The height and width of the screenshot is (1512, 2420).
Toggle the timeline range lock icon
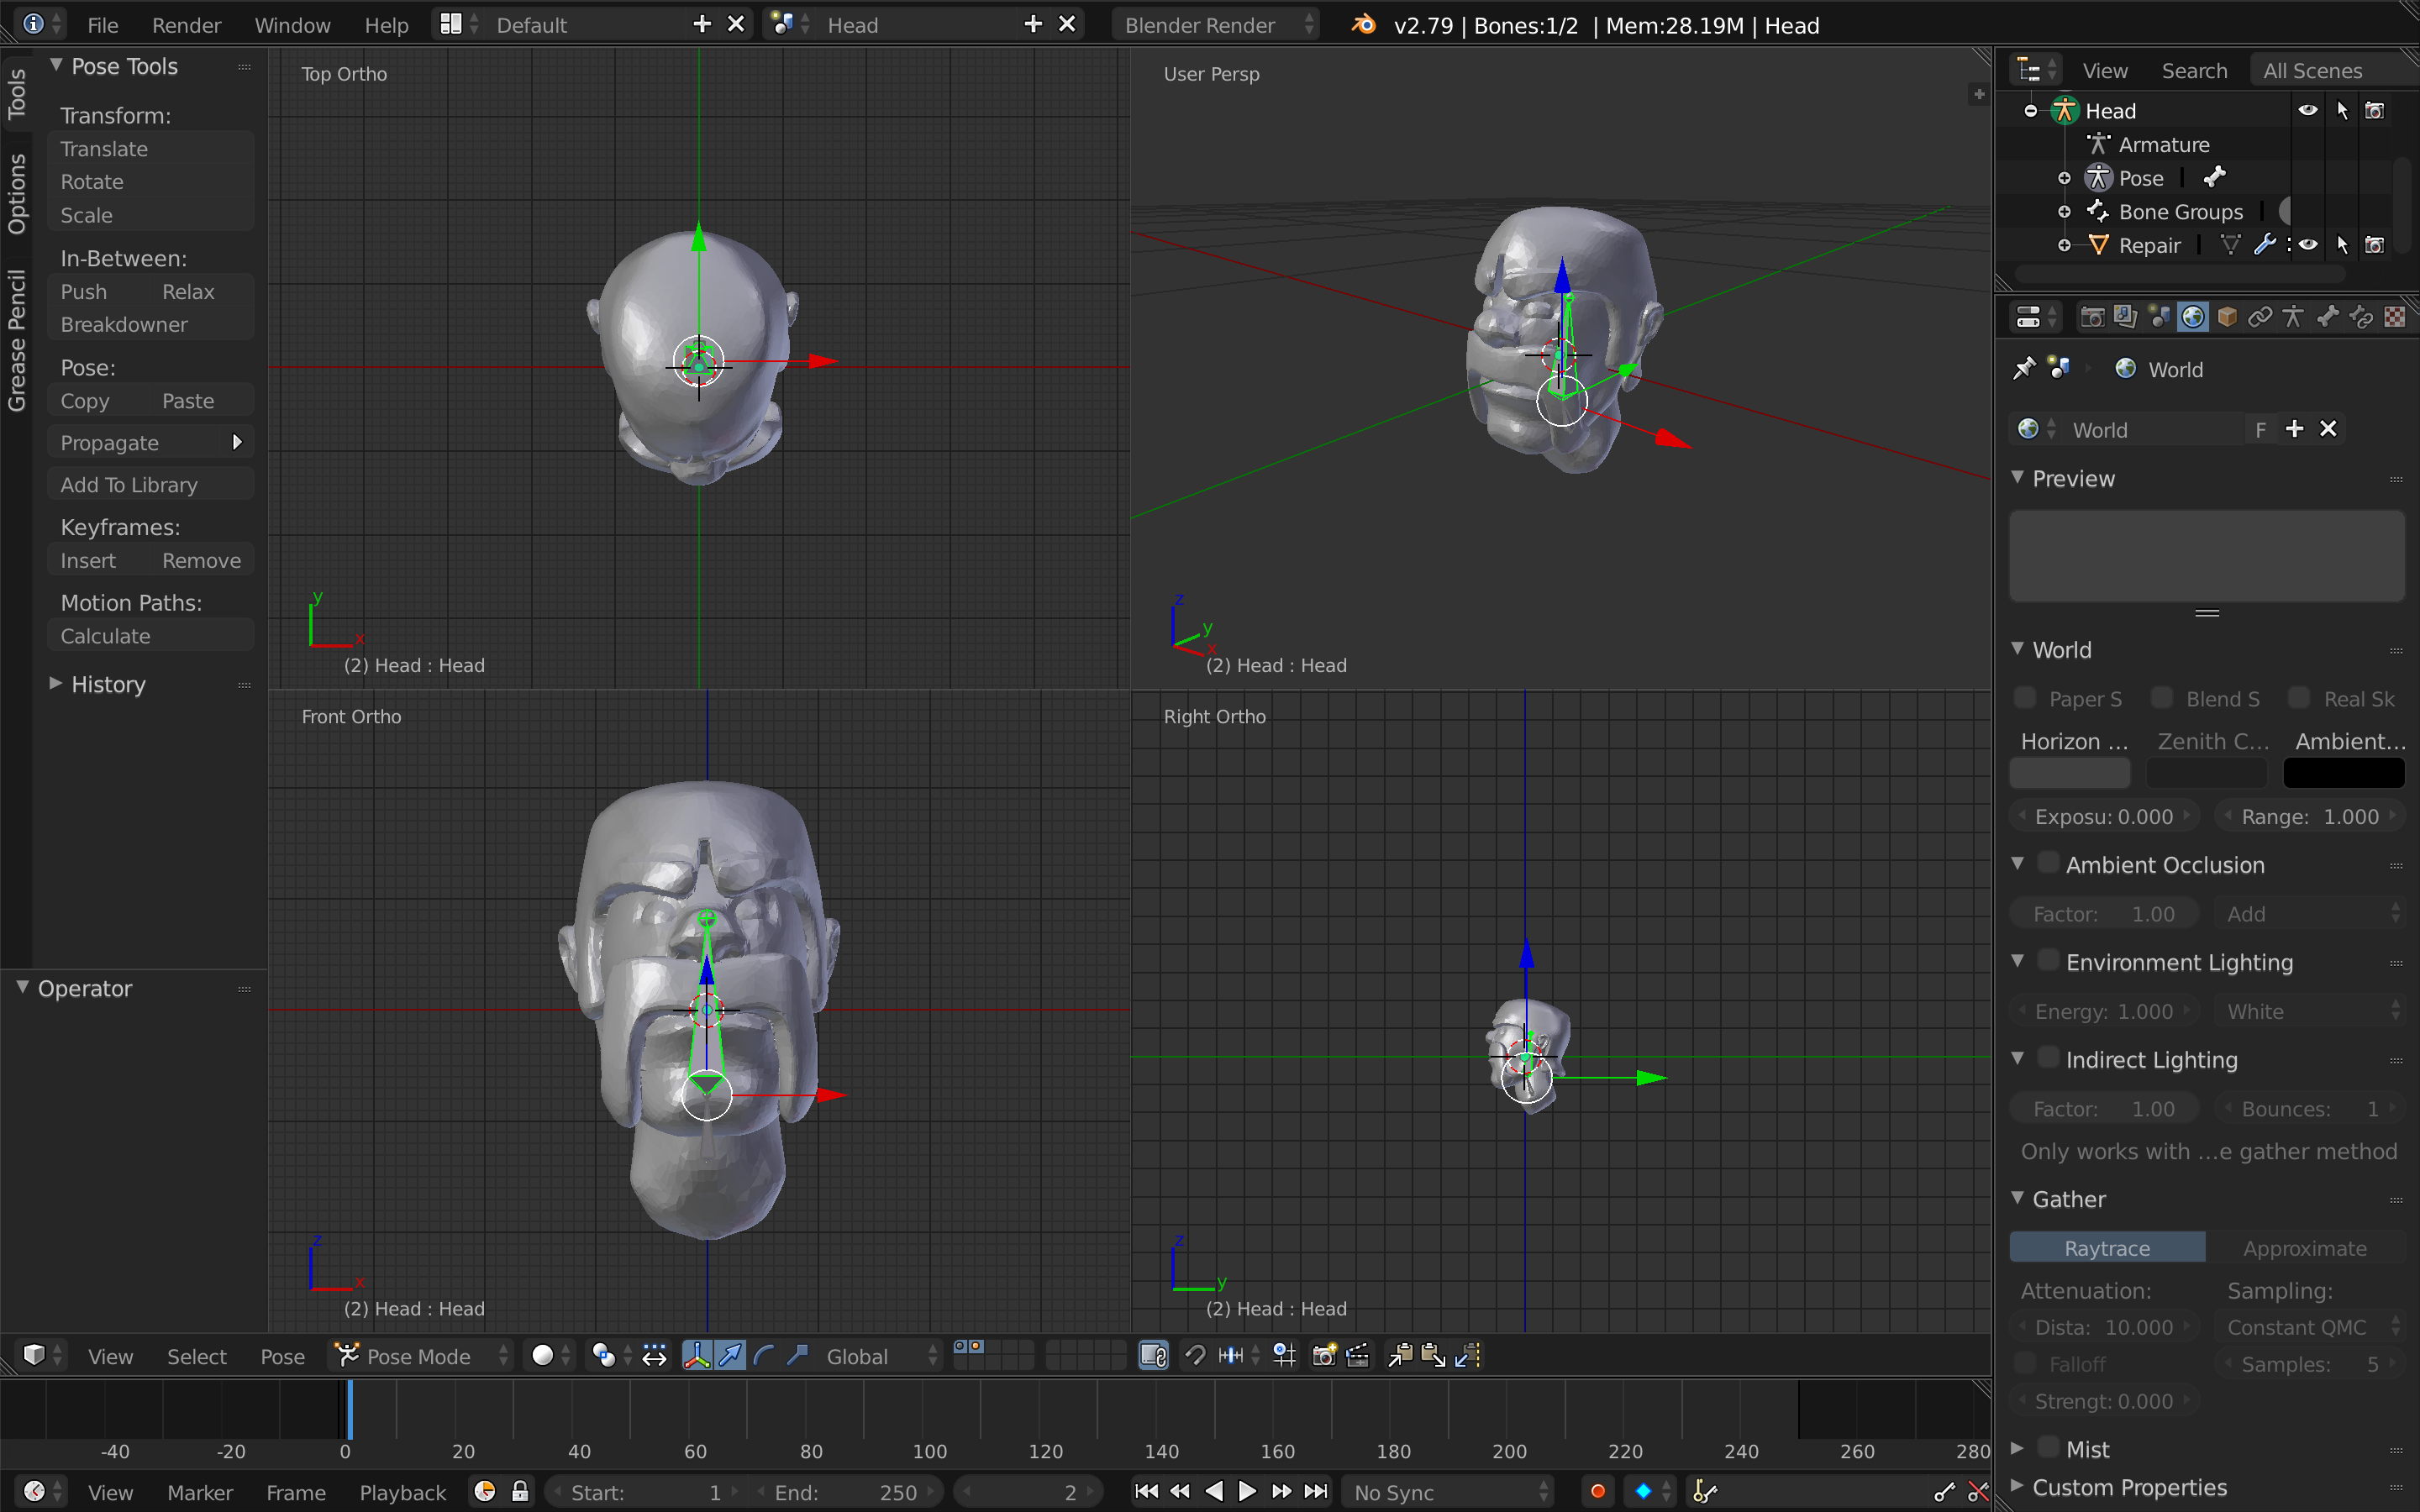[520, 1492]
